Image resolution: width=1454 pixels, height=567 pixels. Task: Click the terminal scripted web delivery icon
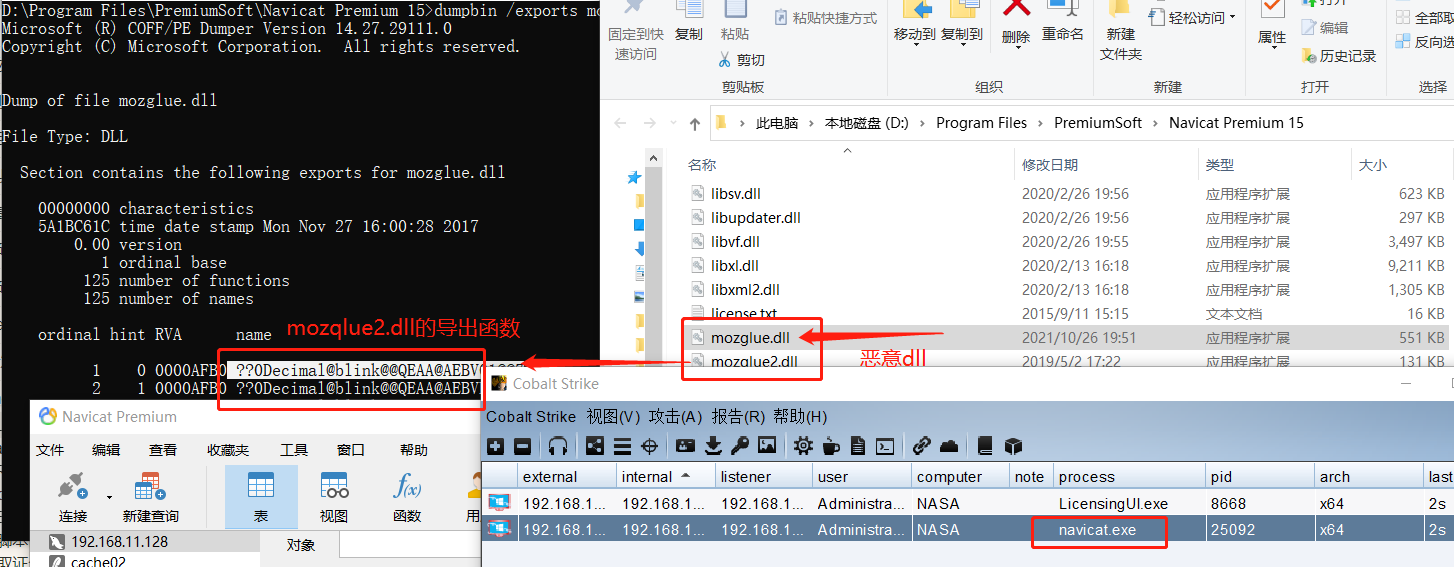[885, 446]
